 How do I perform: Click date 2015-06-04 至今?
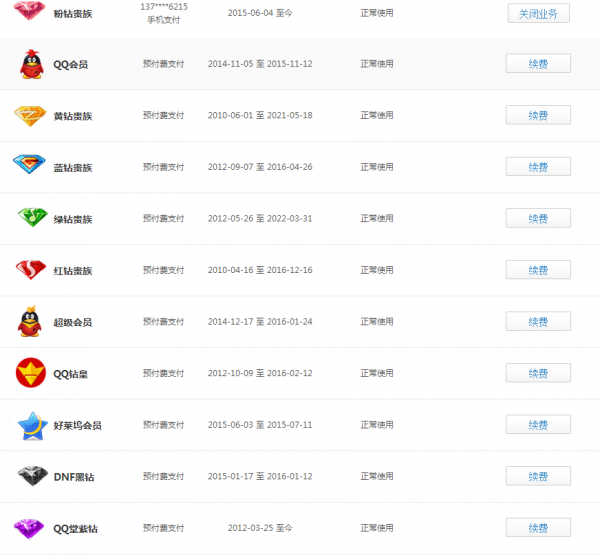(x=260, y=13)
